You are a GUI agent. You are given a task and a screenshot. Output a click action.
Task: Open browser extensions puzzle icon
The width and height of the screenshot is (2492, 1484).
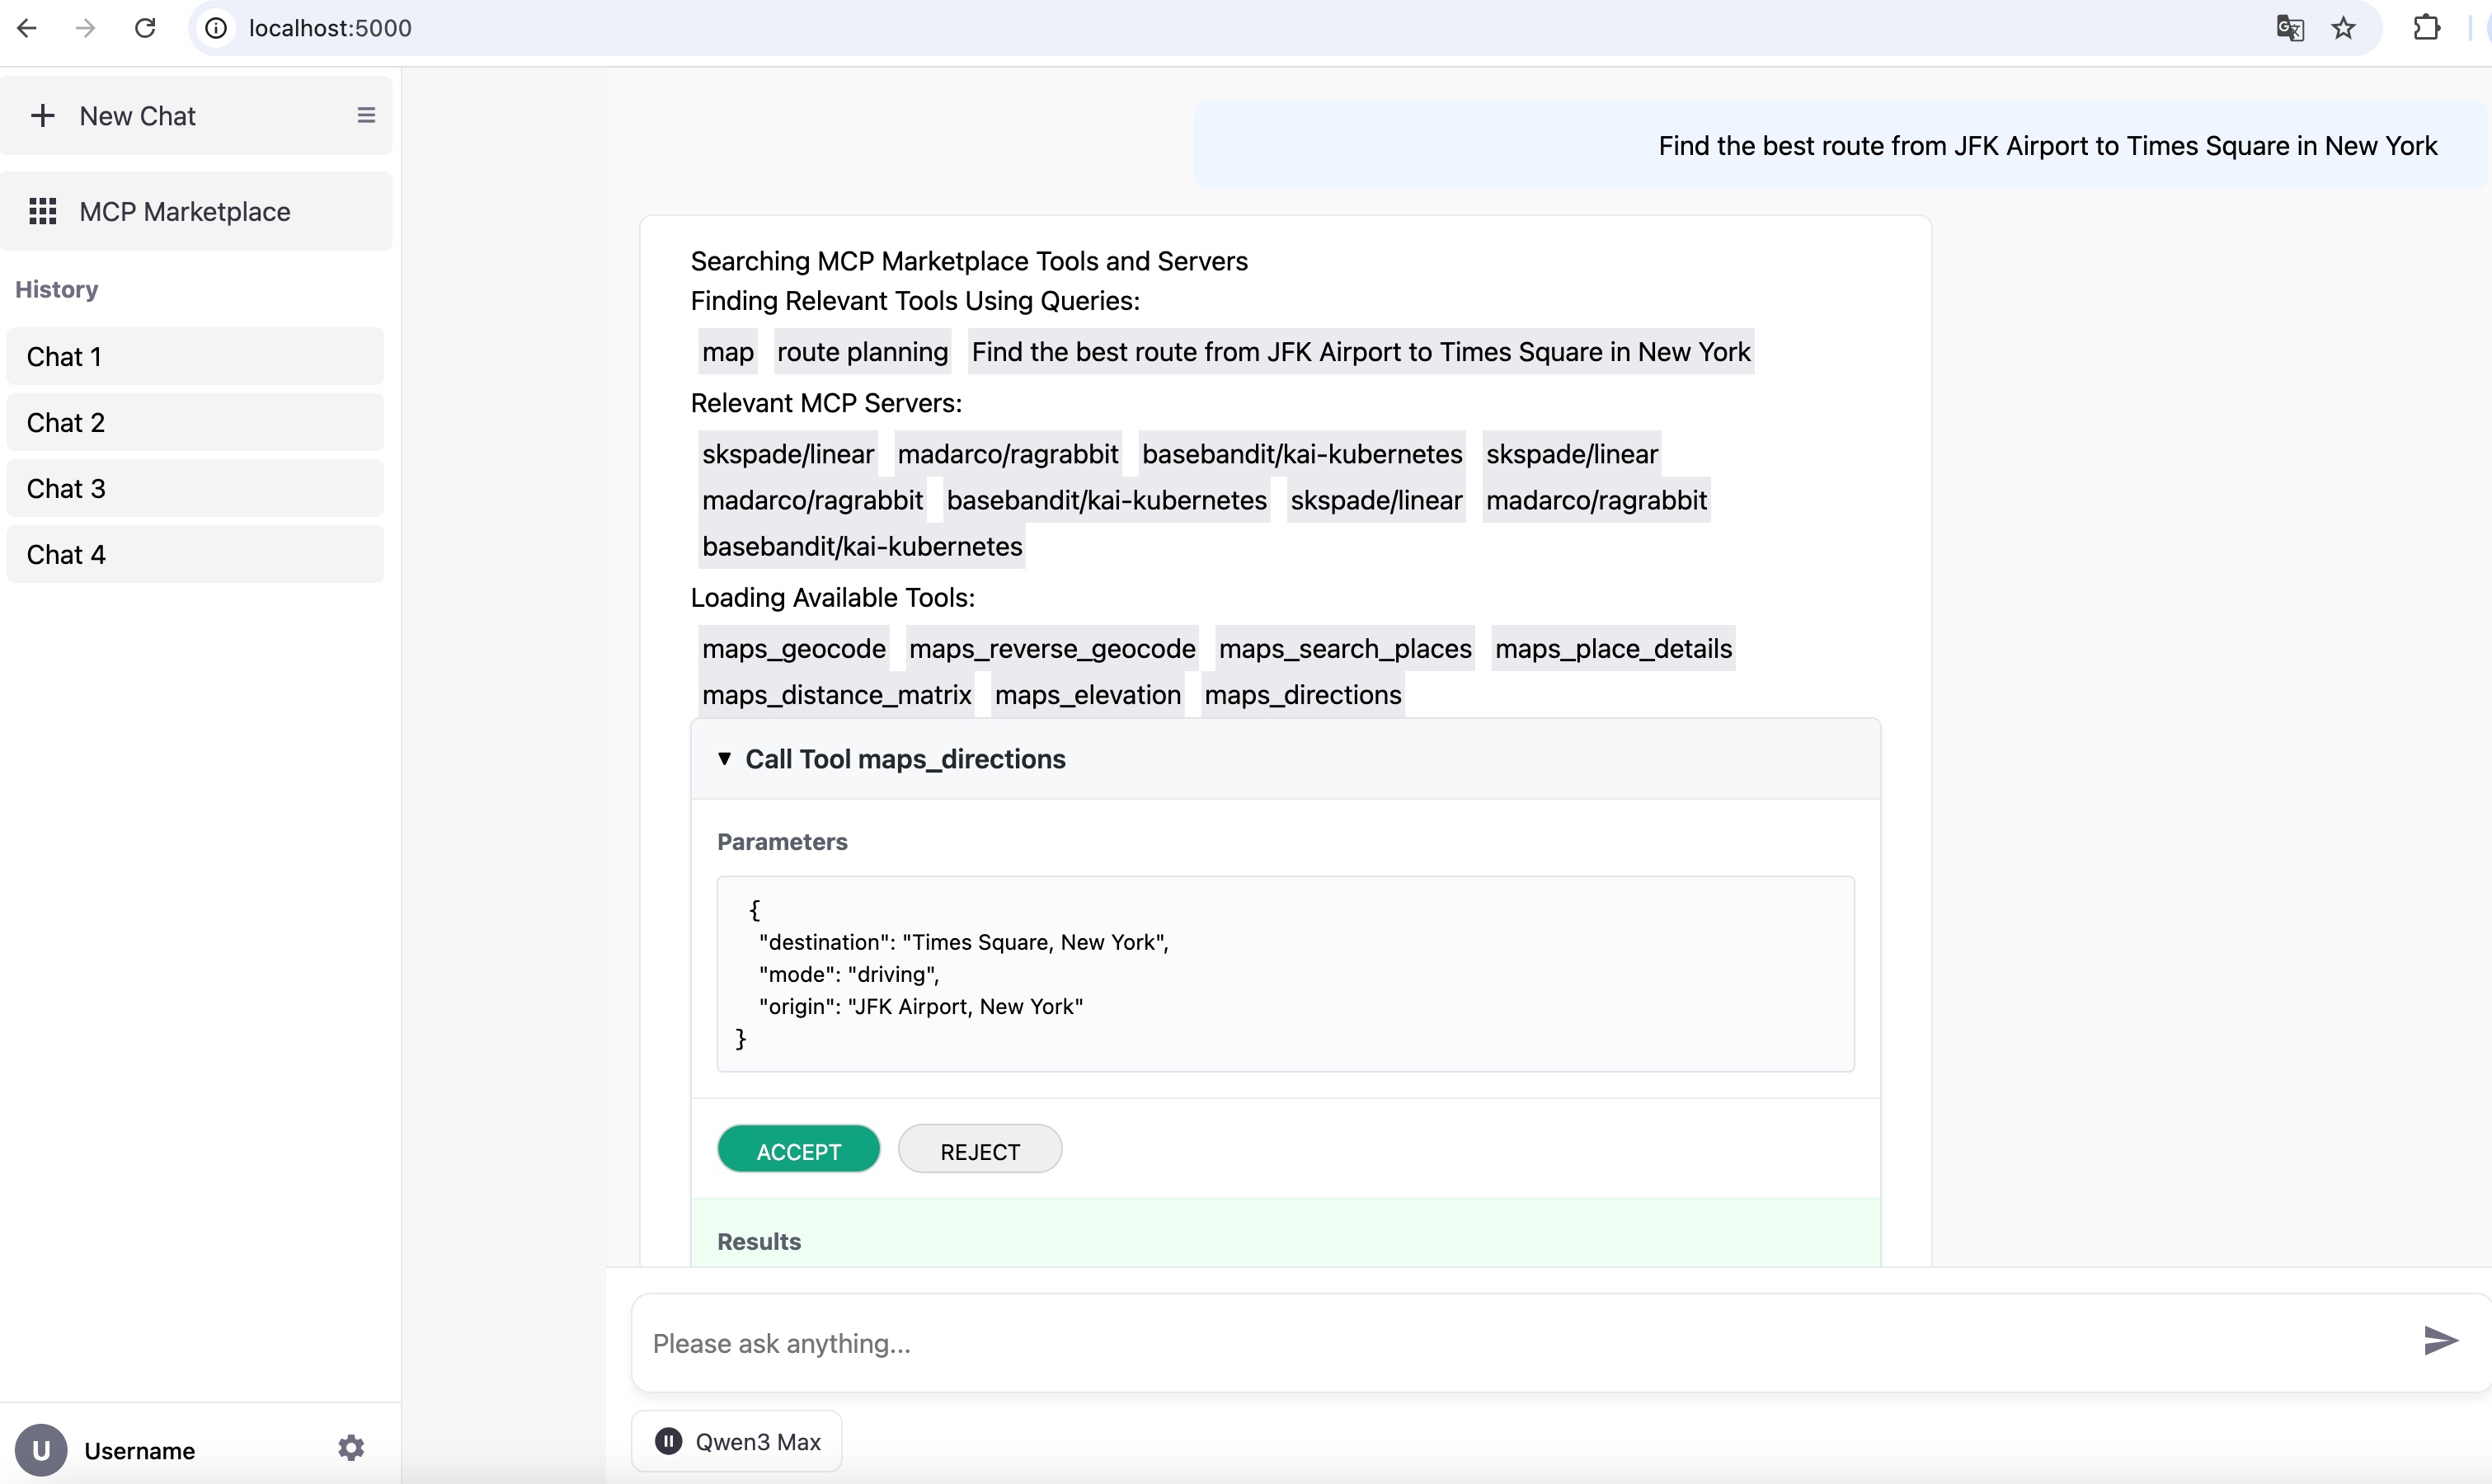click(2426, 28)
